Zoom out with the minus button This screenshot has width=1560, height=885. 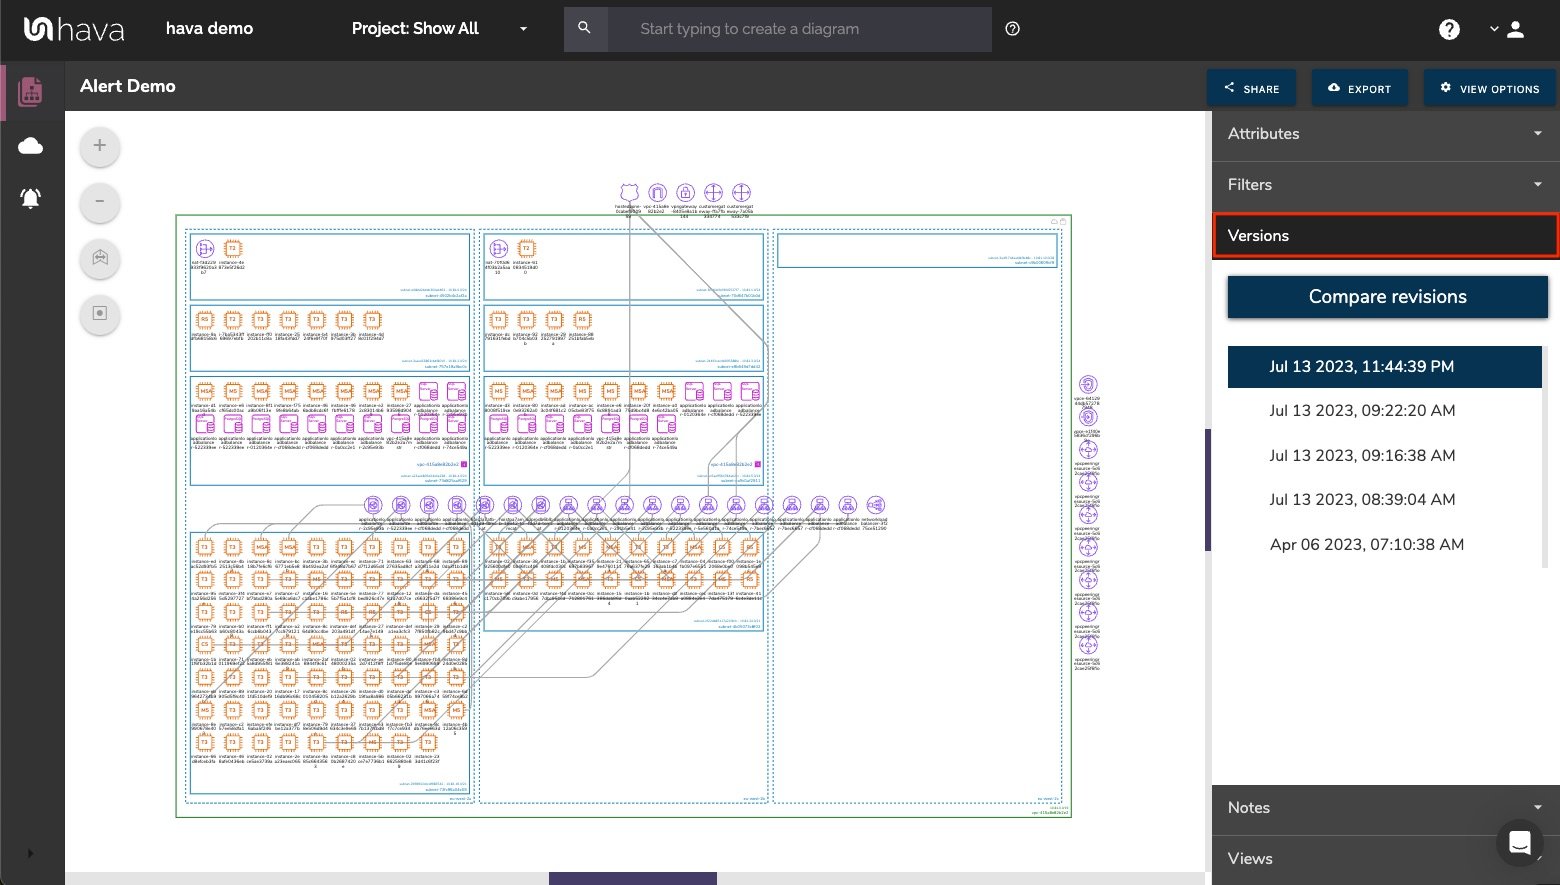point(99,202)
